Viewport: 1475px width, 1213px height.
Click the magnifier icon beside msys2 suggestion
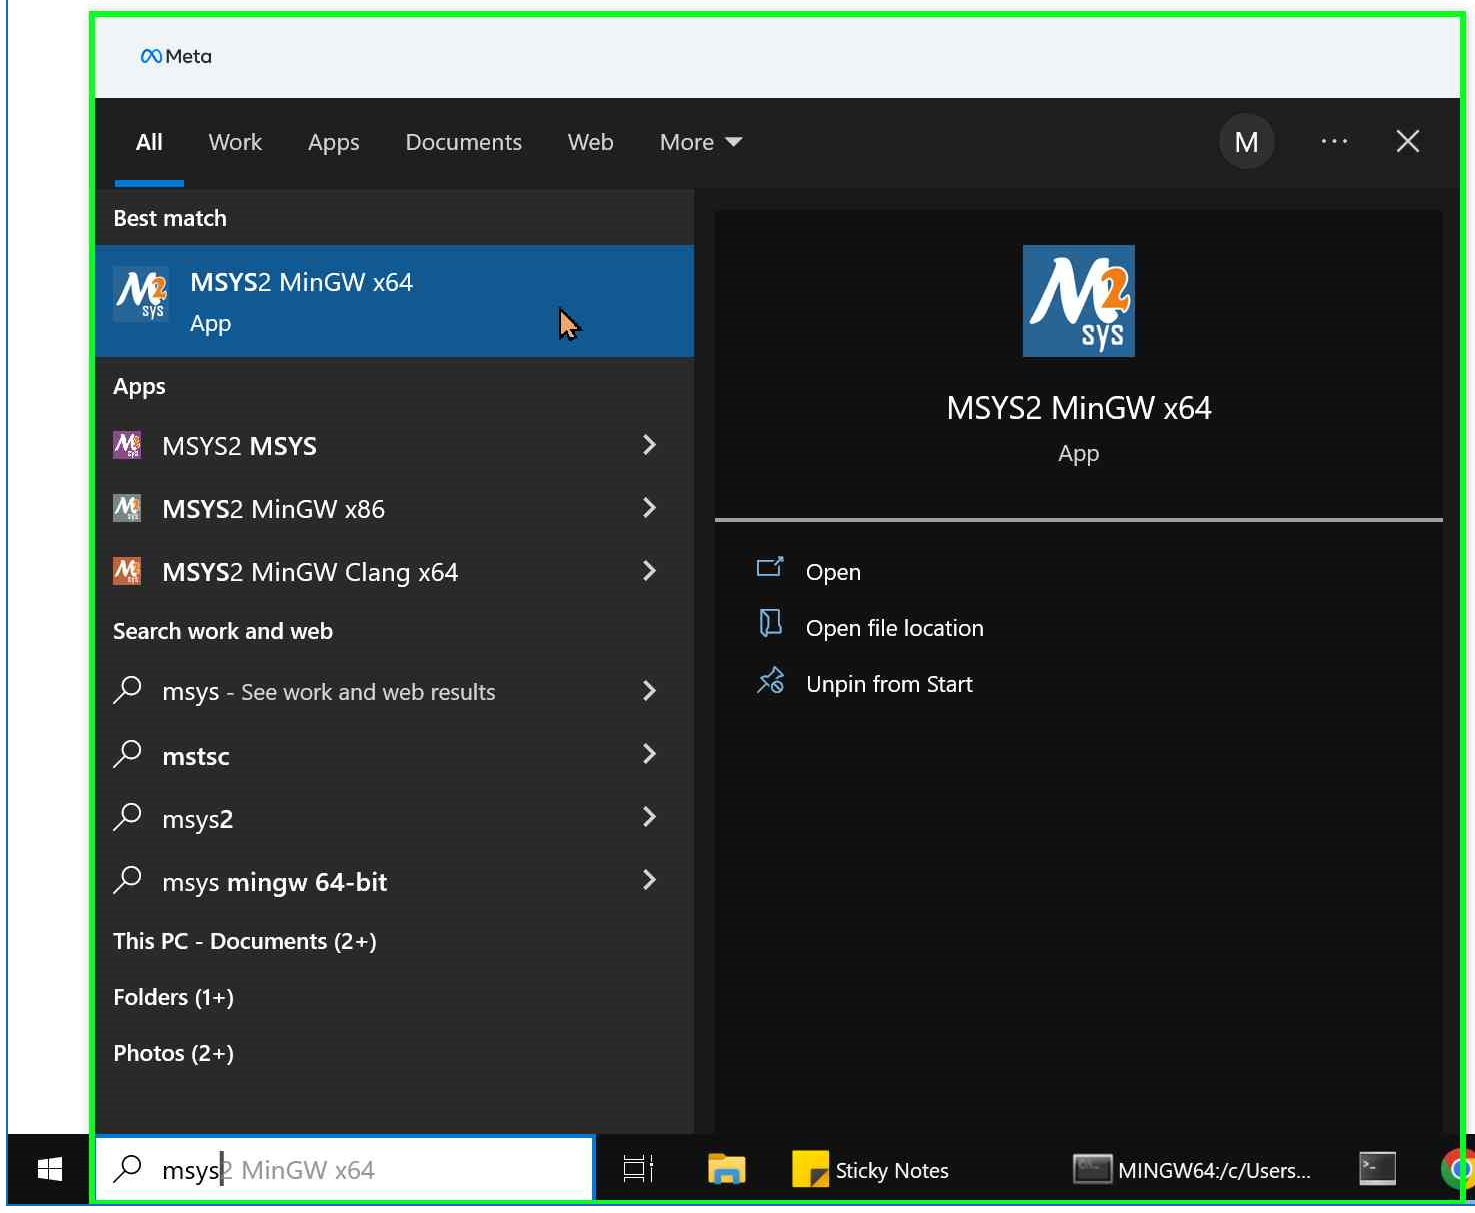(128, 816)
